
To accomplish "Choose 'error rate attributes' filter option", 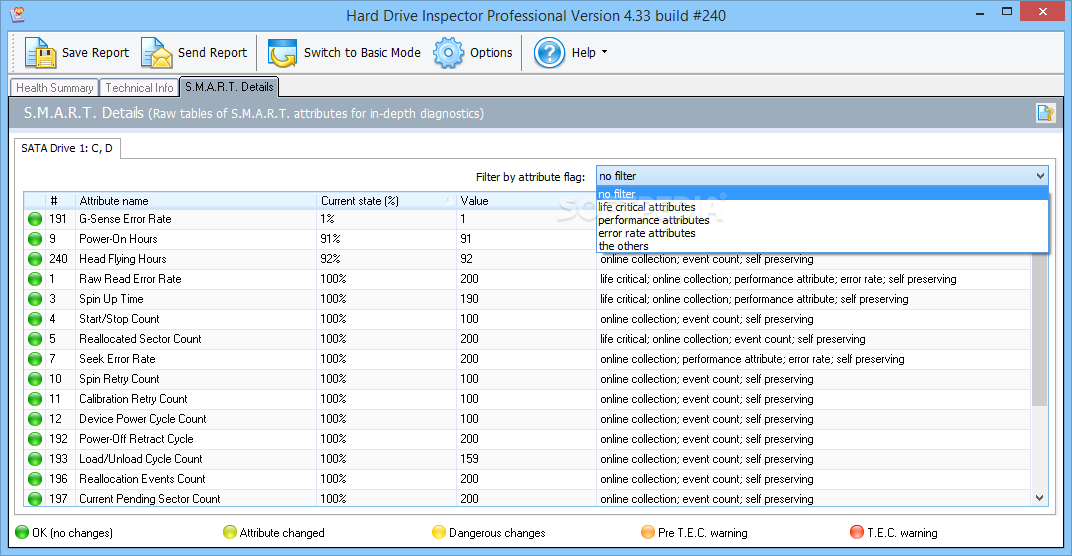I will [x=822, y=233].
